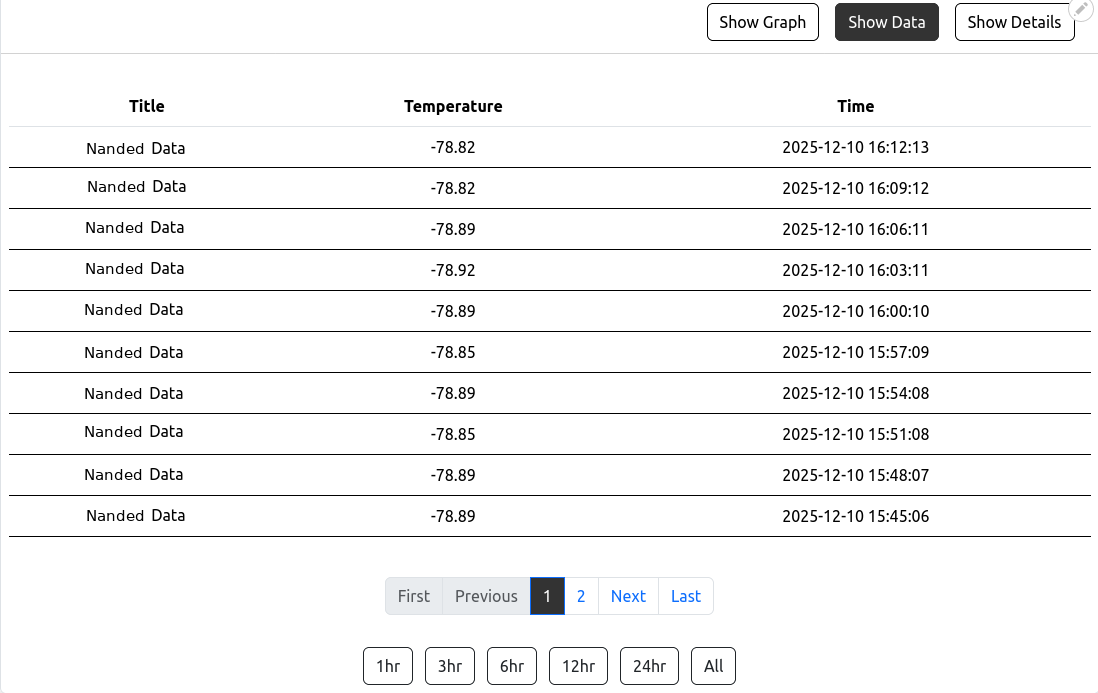
Task: Click the Next page link
Action: (628, 596)
